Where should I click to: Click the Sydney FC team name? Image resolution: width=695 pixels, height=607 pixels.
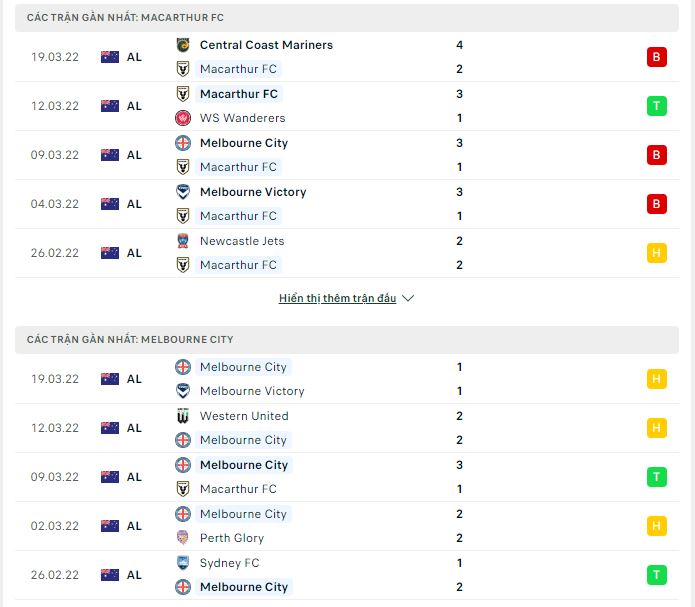coord(229,563)
